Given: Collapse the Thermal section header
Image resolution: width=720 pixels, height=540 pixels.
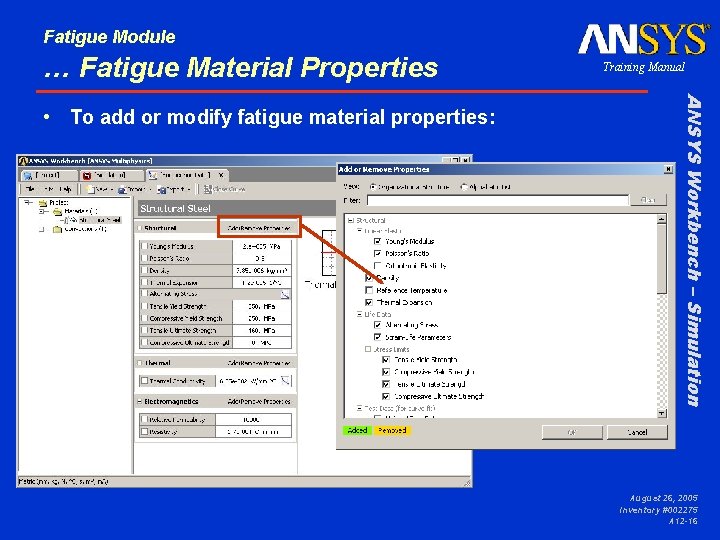Looking at the screenshot, I should 140,363.
